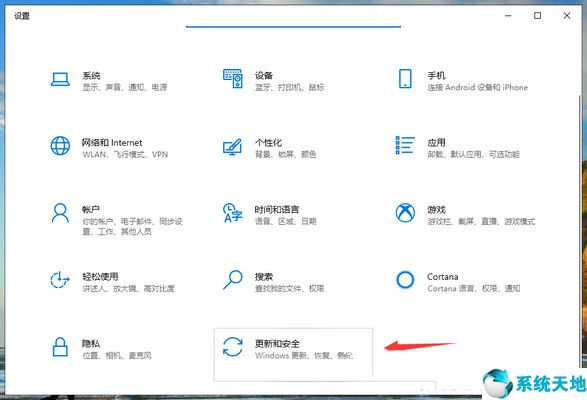
Task: Select the 时间和语言 title text
Action: tap(277, 210)
